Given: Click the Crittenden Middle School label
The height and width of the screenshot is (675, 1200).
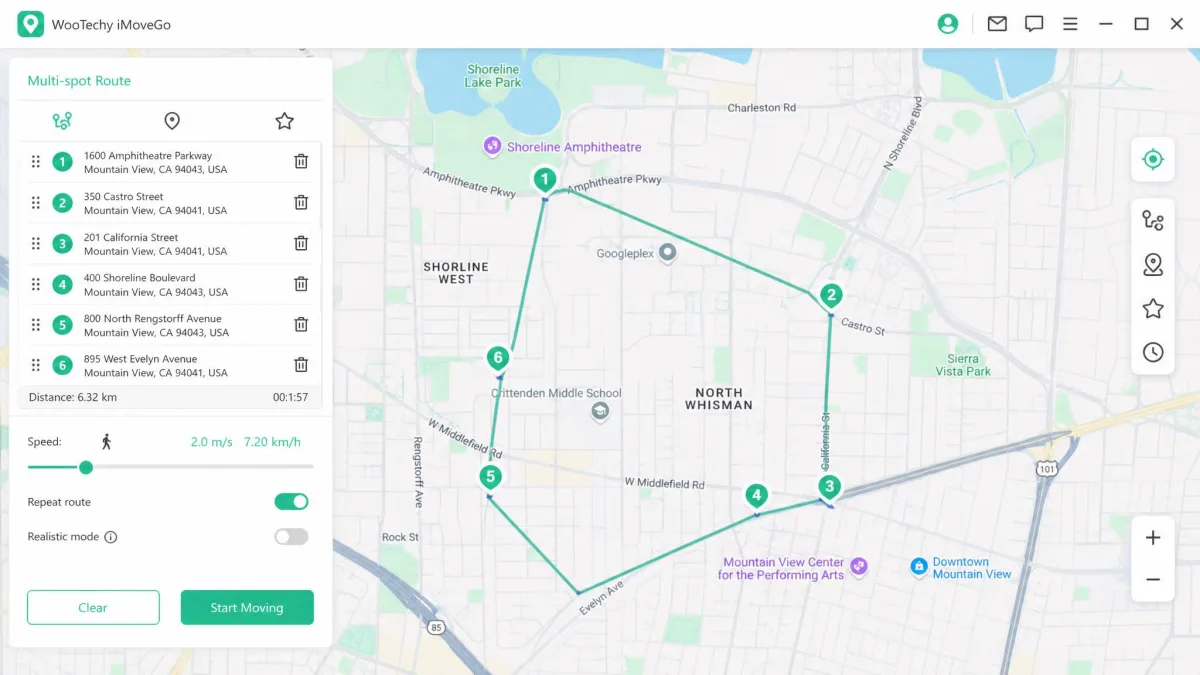Looking at the screenshot, I should point(556,393).
